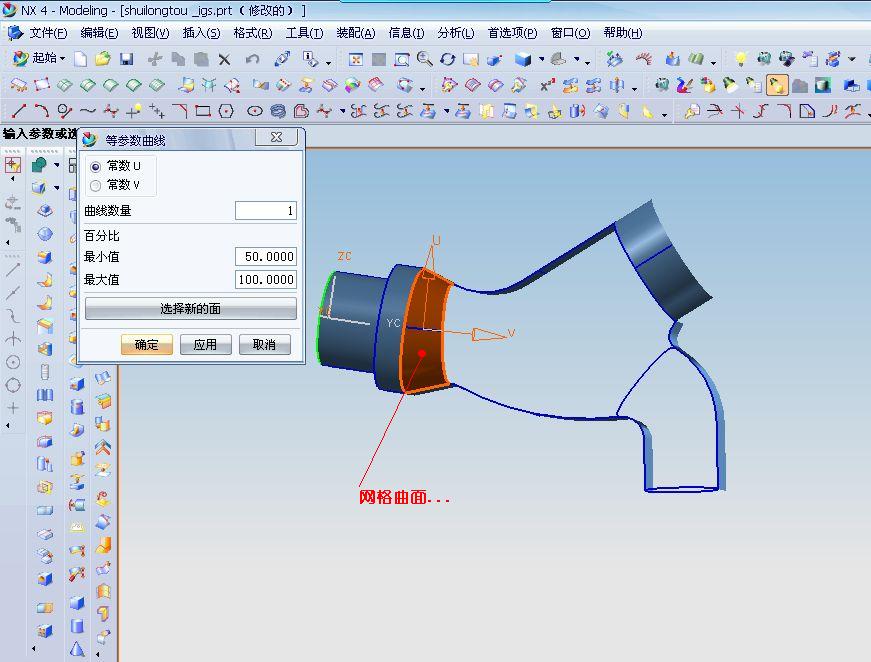Select the Polygon curve tool
This screenshot has width=871, height=662.
(x=226, y=111)
